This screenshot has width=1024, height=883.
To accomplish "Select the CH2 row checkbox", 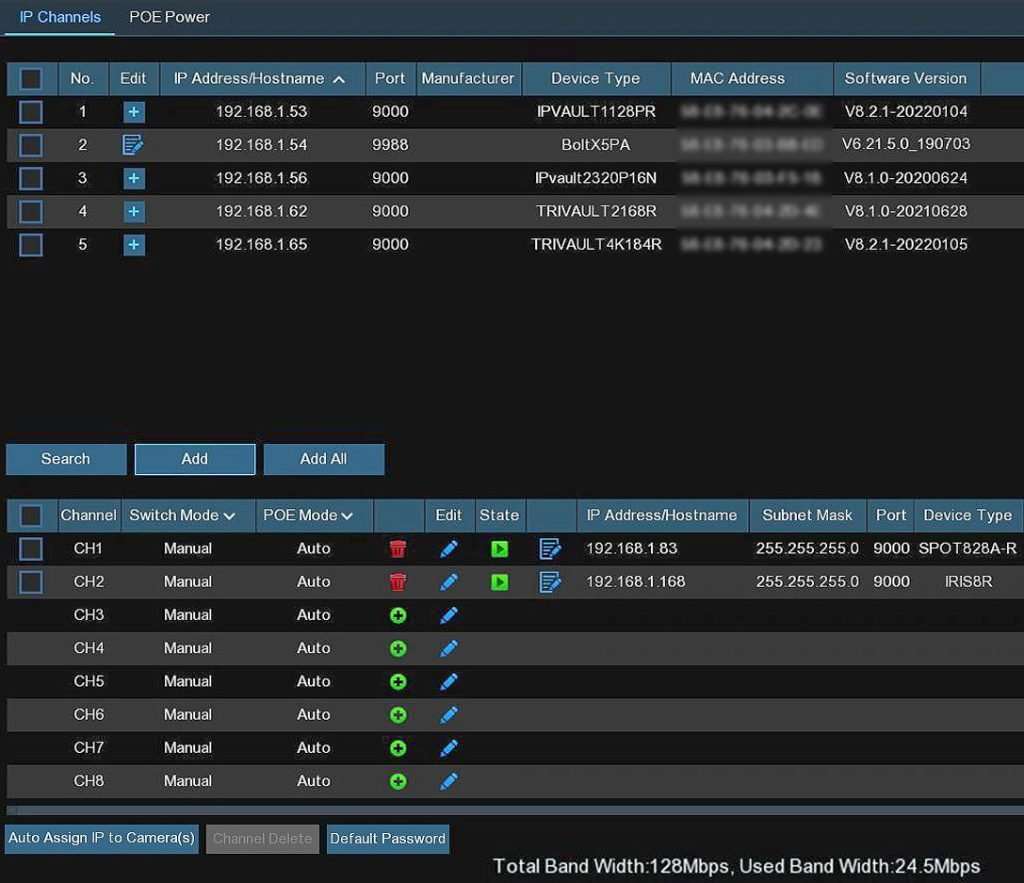I will (x=31, y=582).
